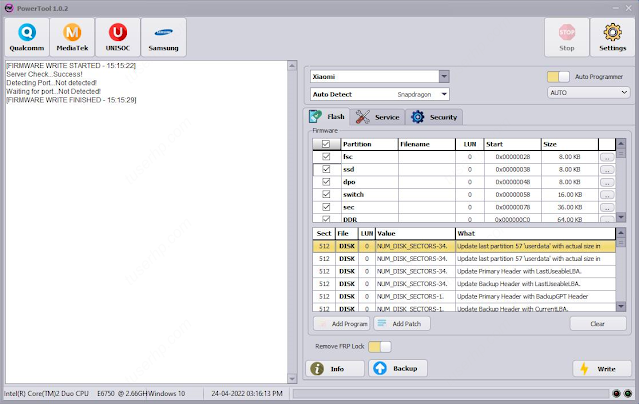The width and height of the screenshot is (639, 404).
Task: Click patch table scroll up arrow
Action: coord(621,233)
